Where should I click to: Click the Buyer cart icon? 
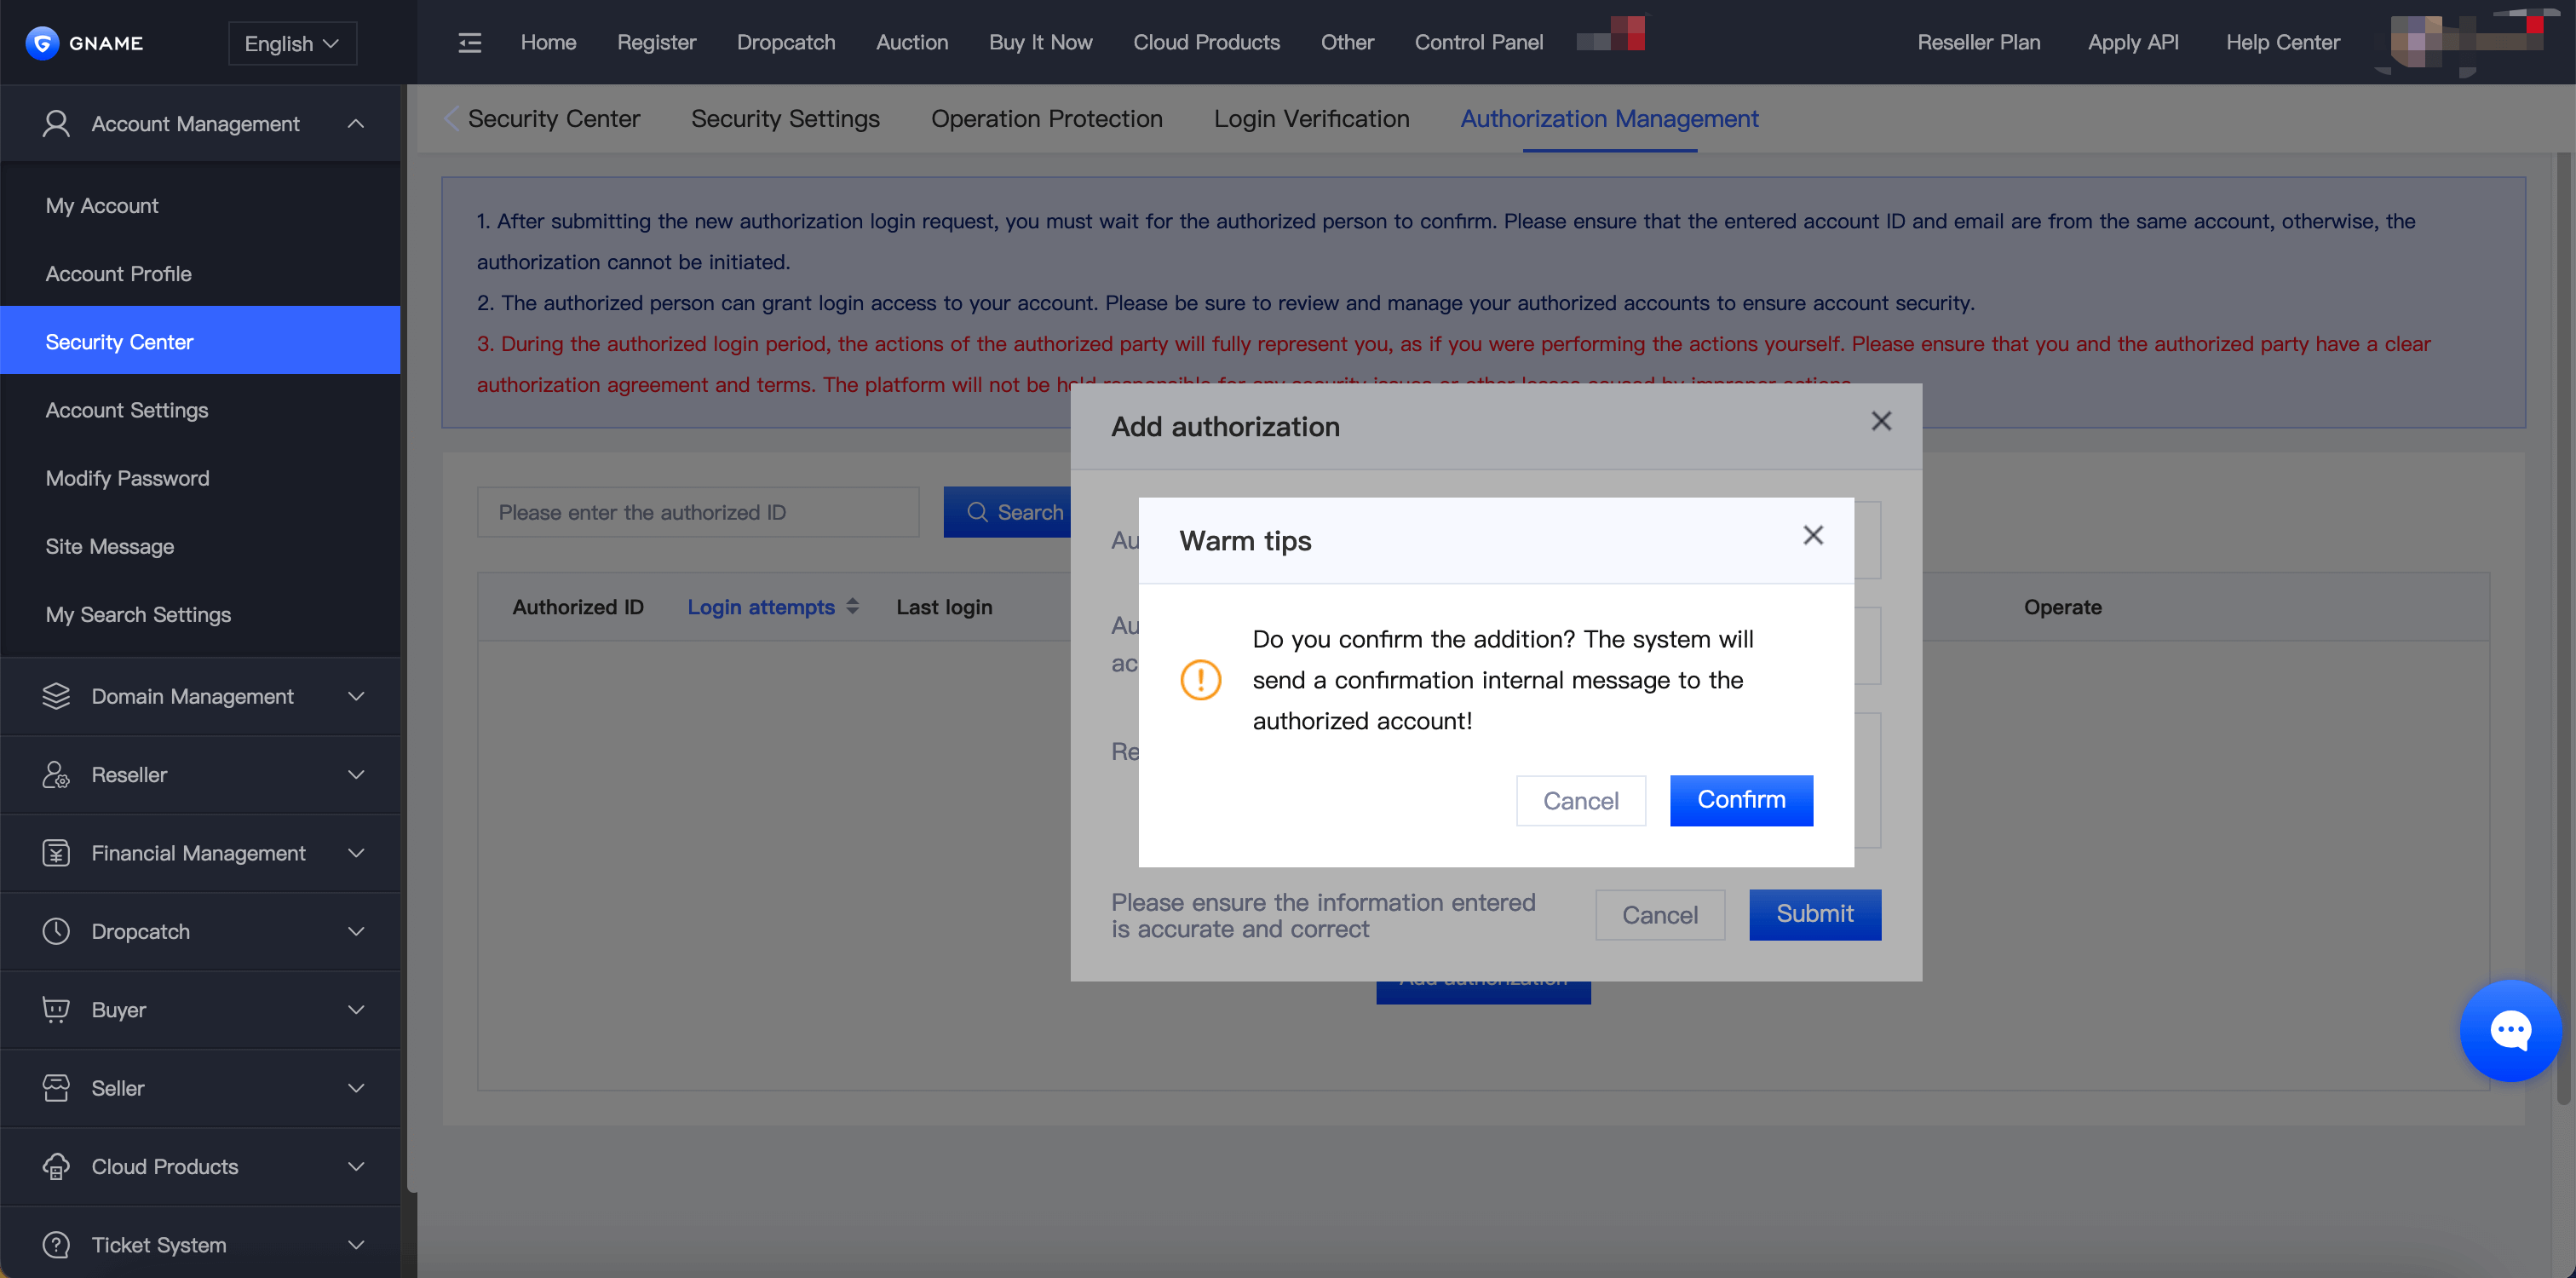[56, 1010]
